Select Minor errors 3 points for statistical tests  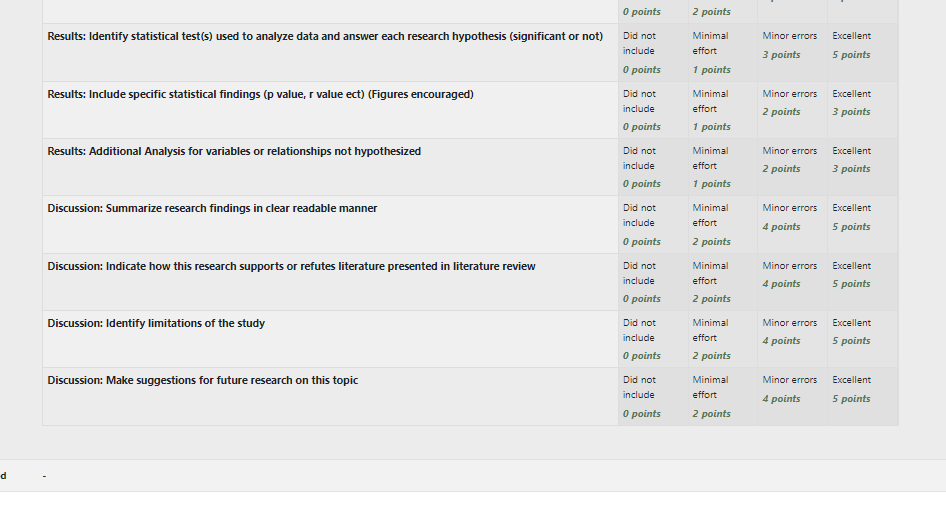793,52
